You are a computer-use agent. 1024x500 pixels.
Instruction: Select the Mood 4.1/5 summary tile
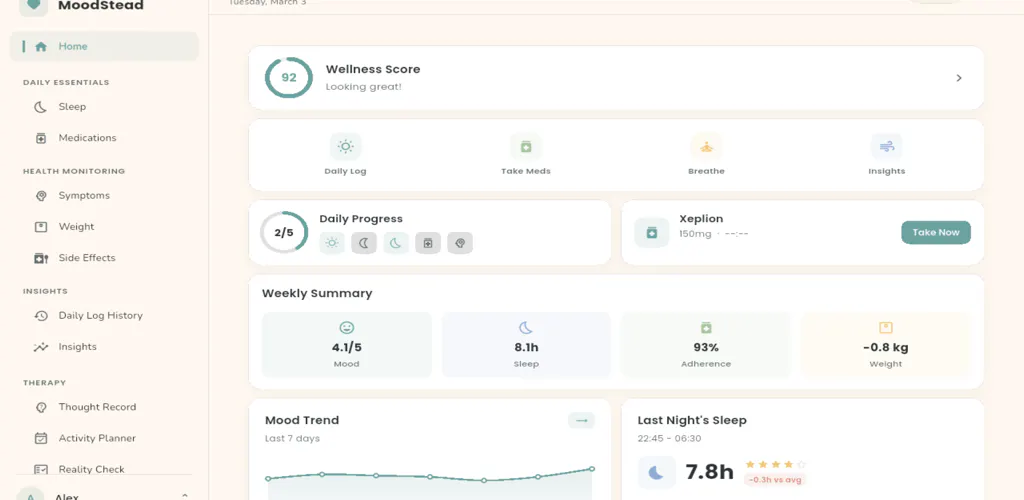[x=347, y=345]
